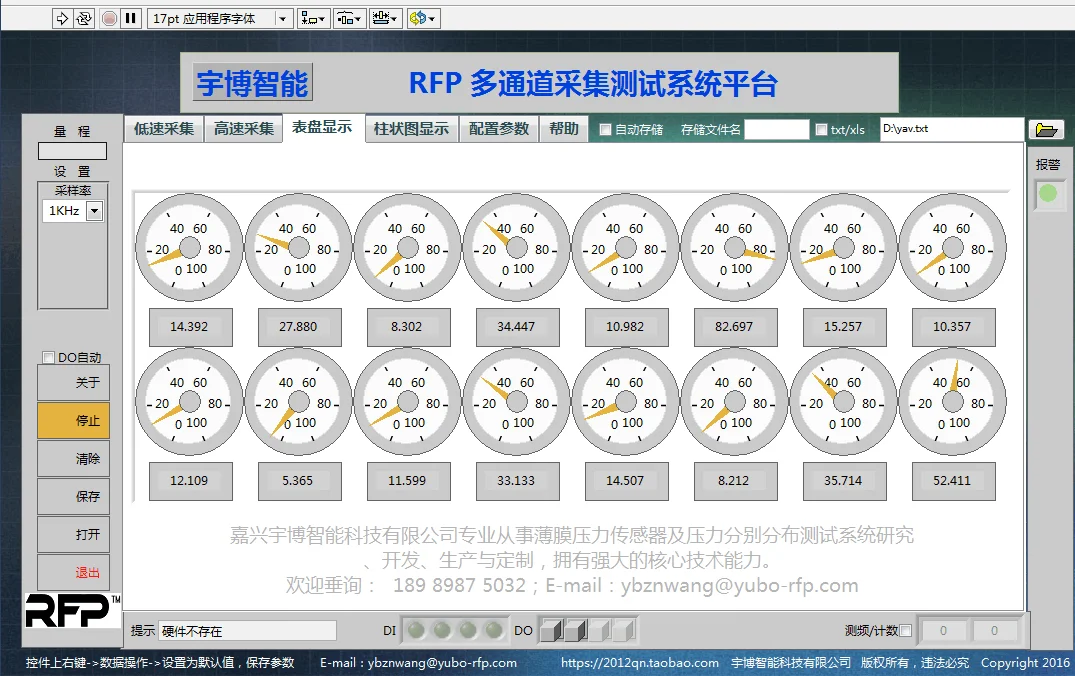Open the 柱状图显示 tab
1075x676 pixels.
click(x=411, y=128)
